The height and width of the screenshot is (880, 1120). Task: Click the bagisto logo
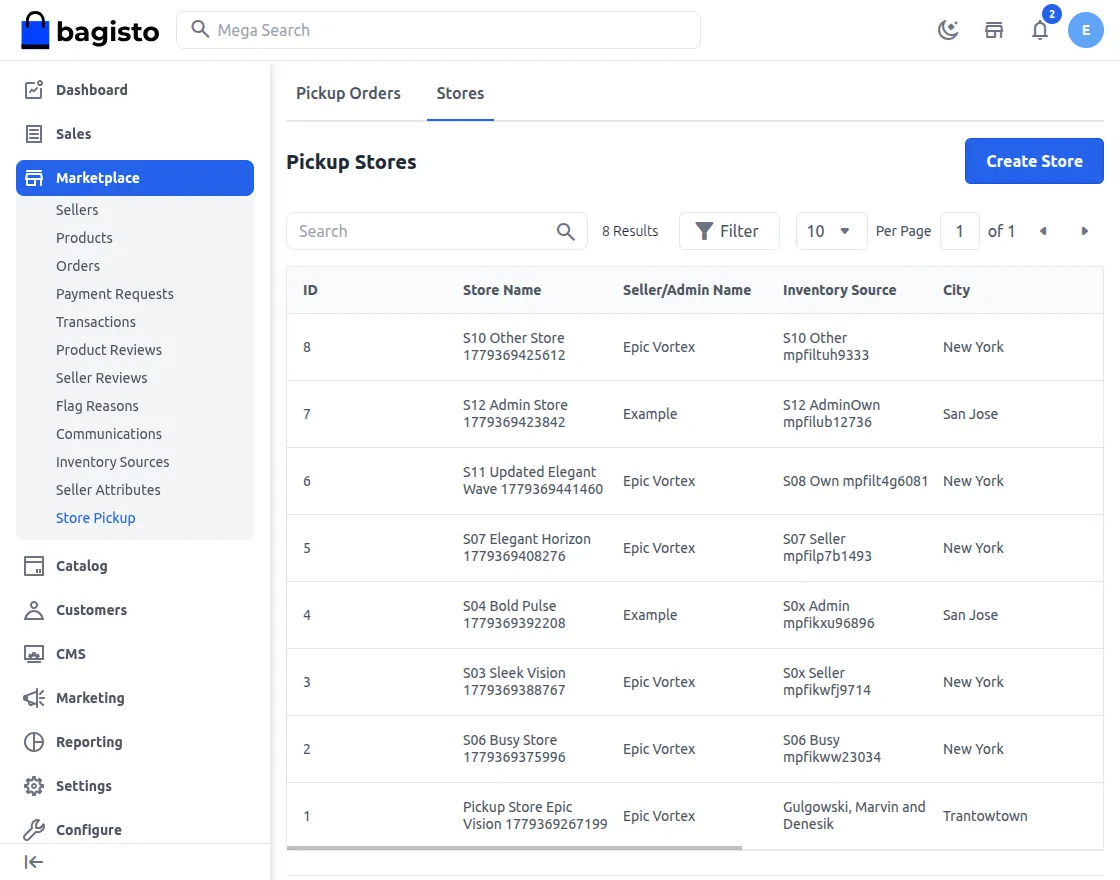point(90,30)
